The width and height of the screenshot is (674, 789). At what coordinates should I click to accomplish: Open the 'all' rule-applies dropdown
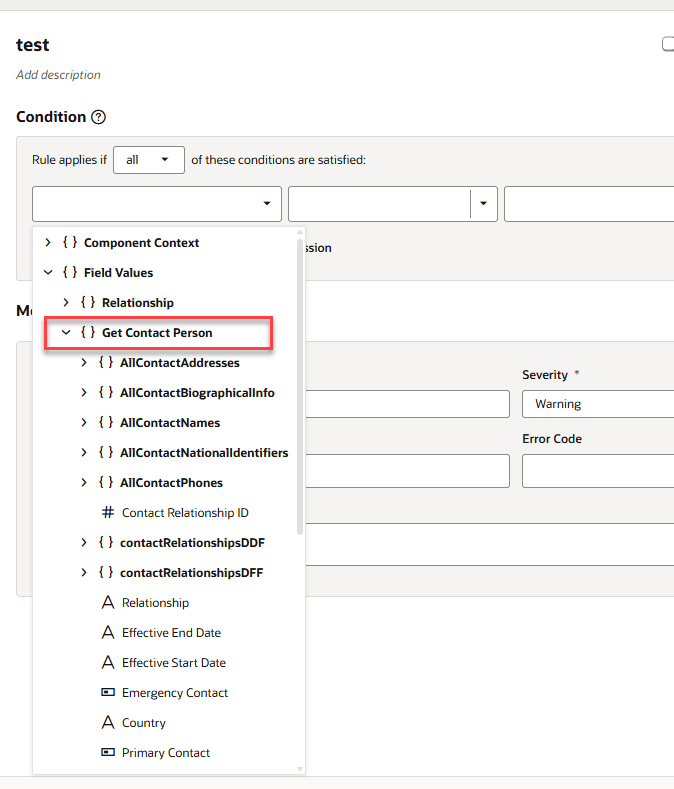[149, 160]
